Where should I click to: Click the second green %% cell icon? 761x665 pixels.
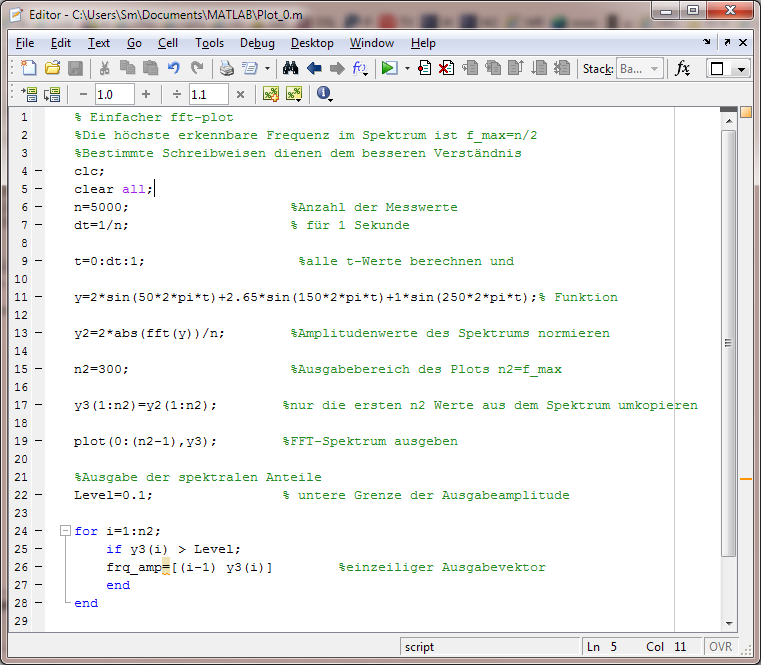coord(294,94)
